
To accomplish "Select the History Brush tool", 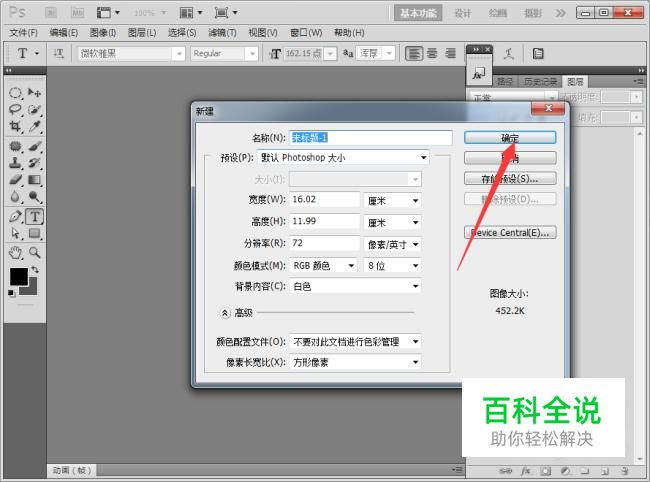I will (34, 163).
